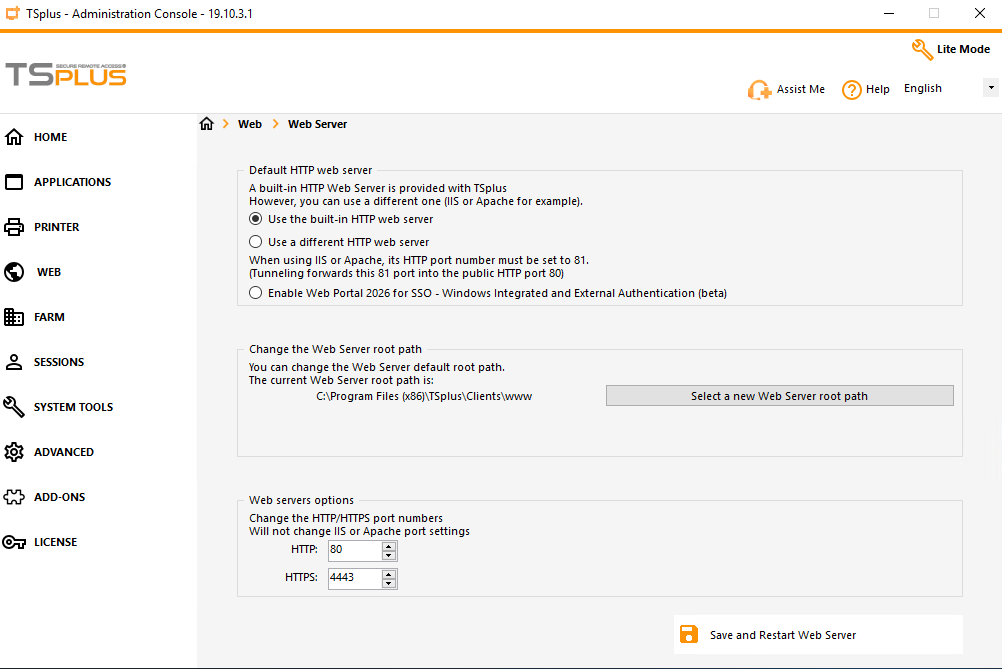Screen dimensions: 1002x669
Task: Save and Restart Web Server
Action: point(783,634)
